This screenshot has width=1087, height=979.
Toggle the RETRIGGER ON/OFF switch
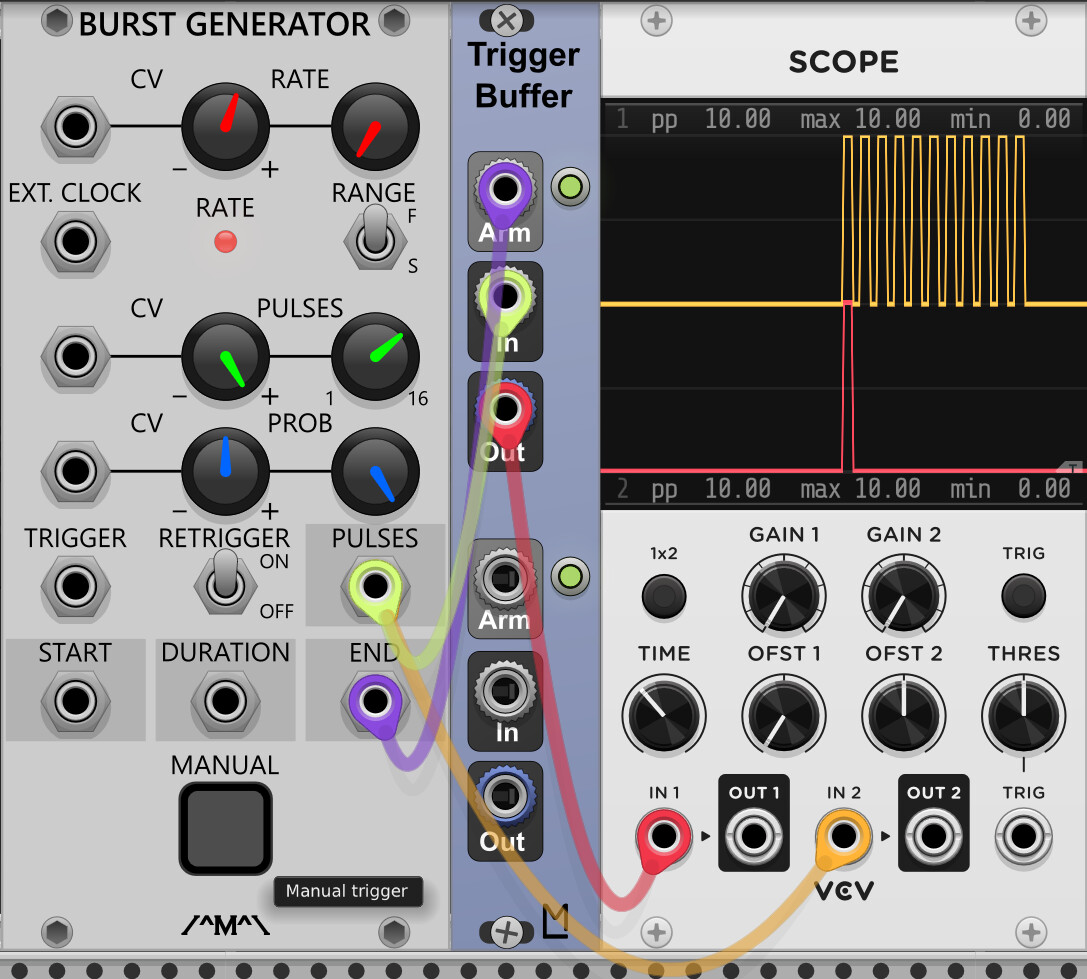click(225, 582)
